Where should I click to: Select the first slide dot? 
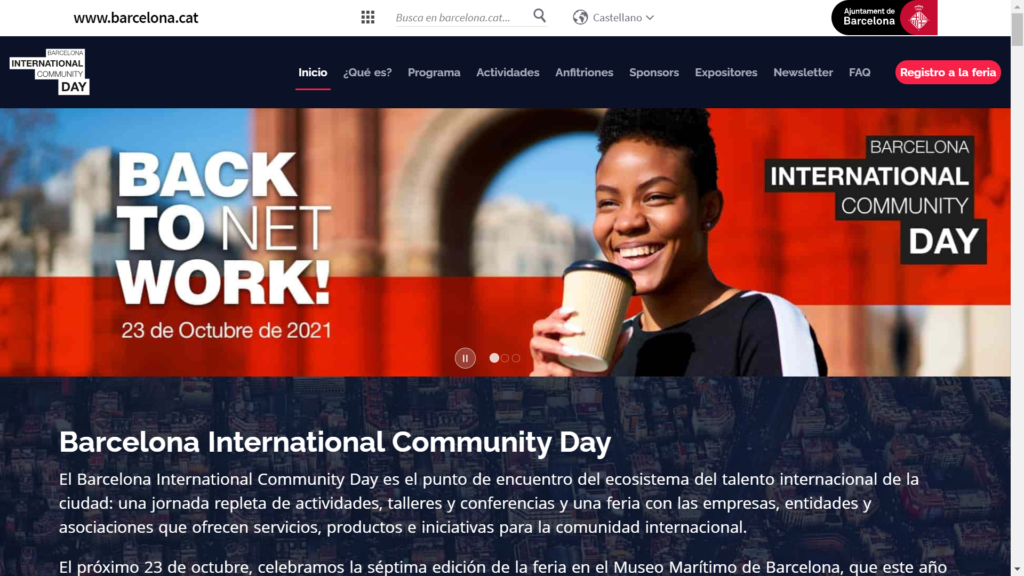[x=494, y=358]
